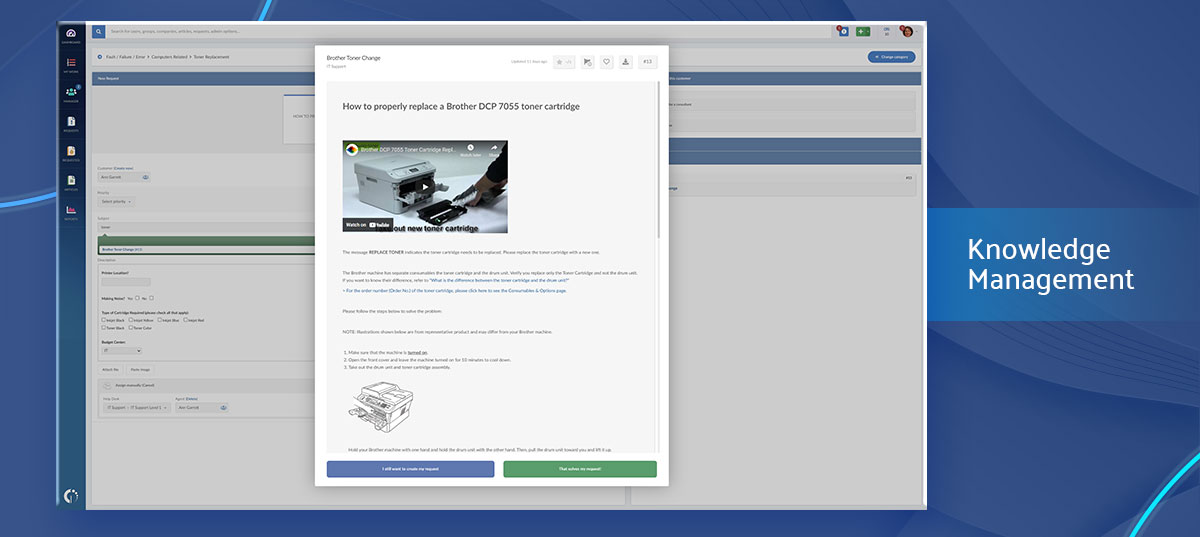Open Help Desk IT Support dropdown

pos(136,407)
